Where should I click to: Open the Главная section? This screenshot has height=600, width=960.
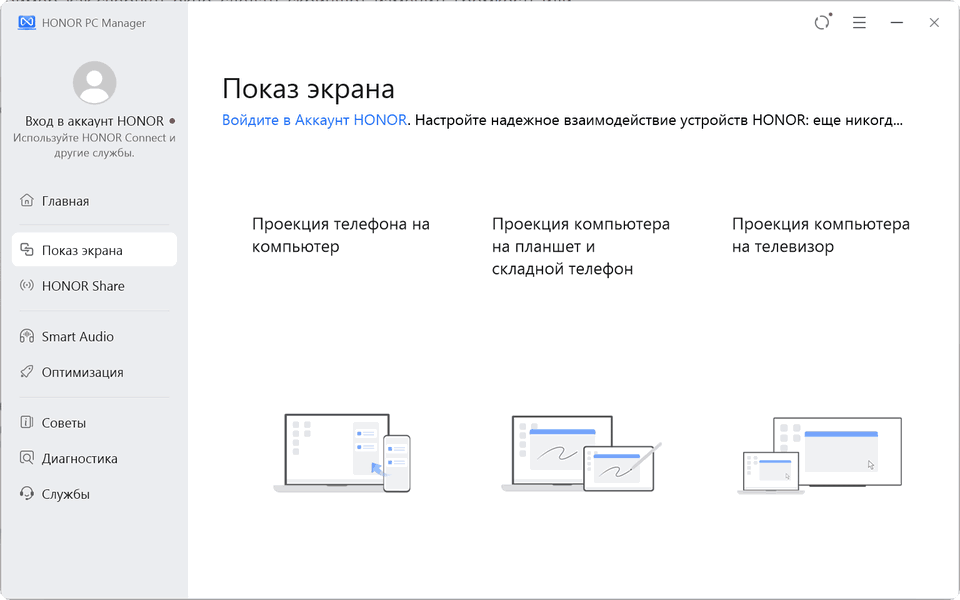94,201
